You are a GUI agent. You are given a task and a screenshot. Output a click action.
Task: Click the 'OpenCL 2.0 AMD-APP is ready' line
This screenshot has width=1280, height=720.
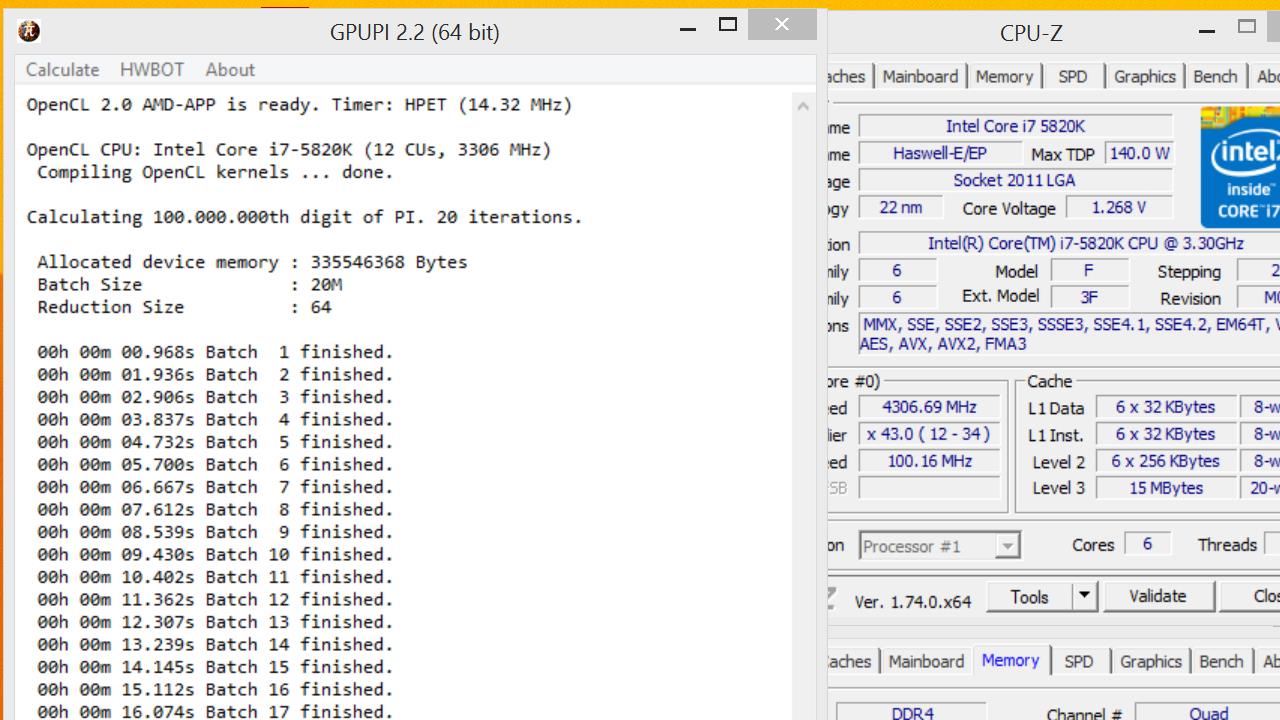[x=299, y=104]
